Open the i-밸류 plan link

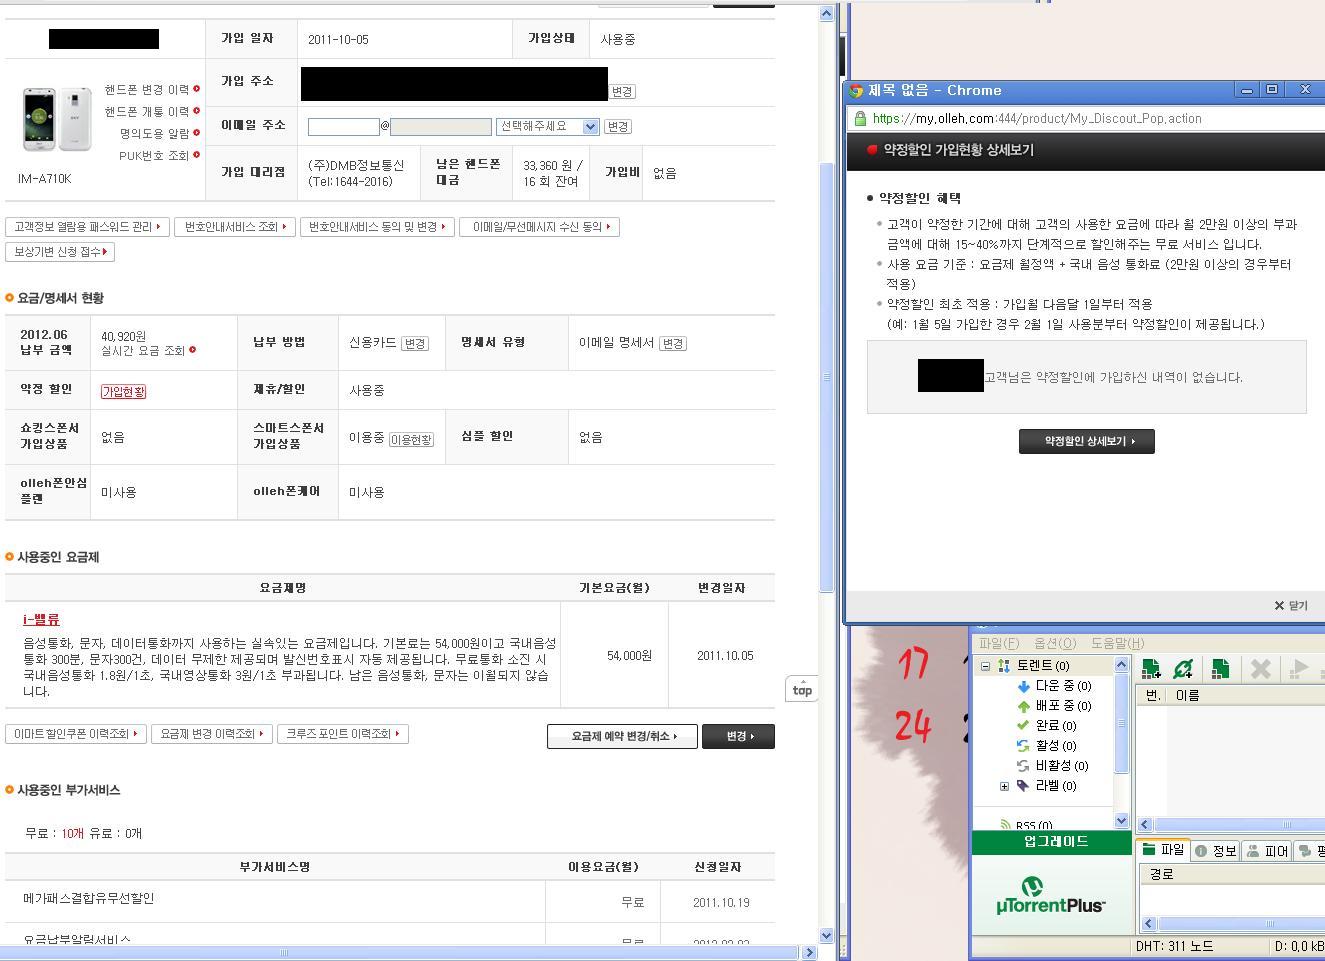41,619
